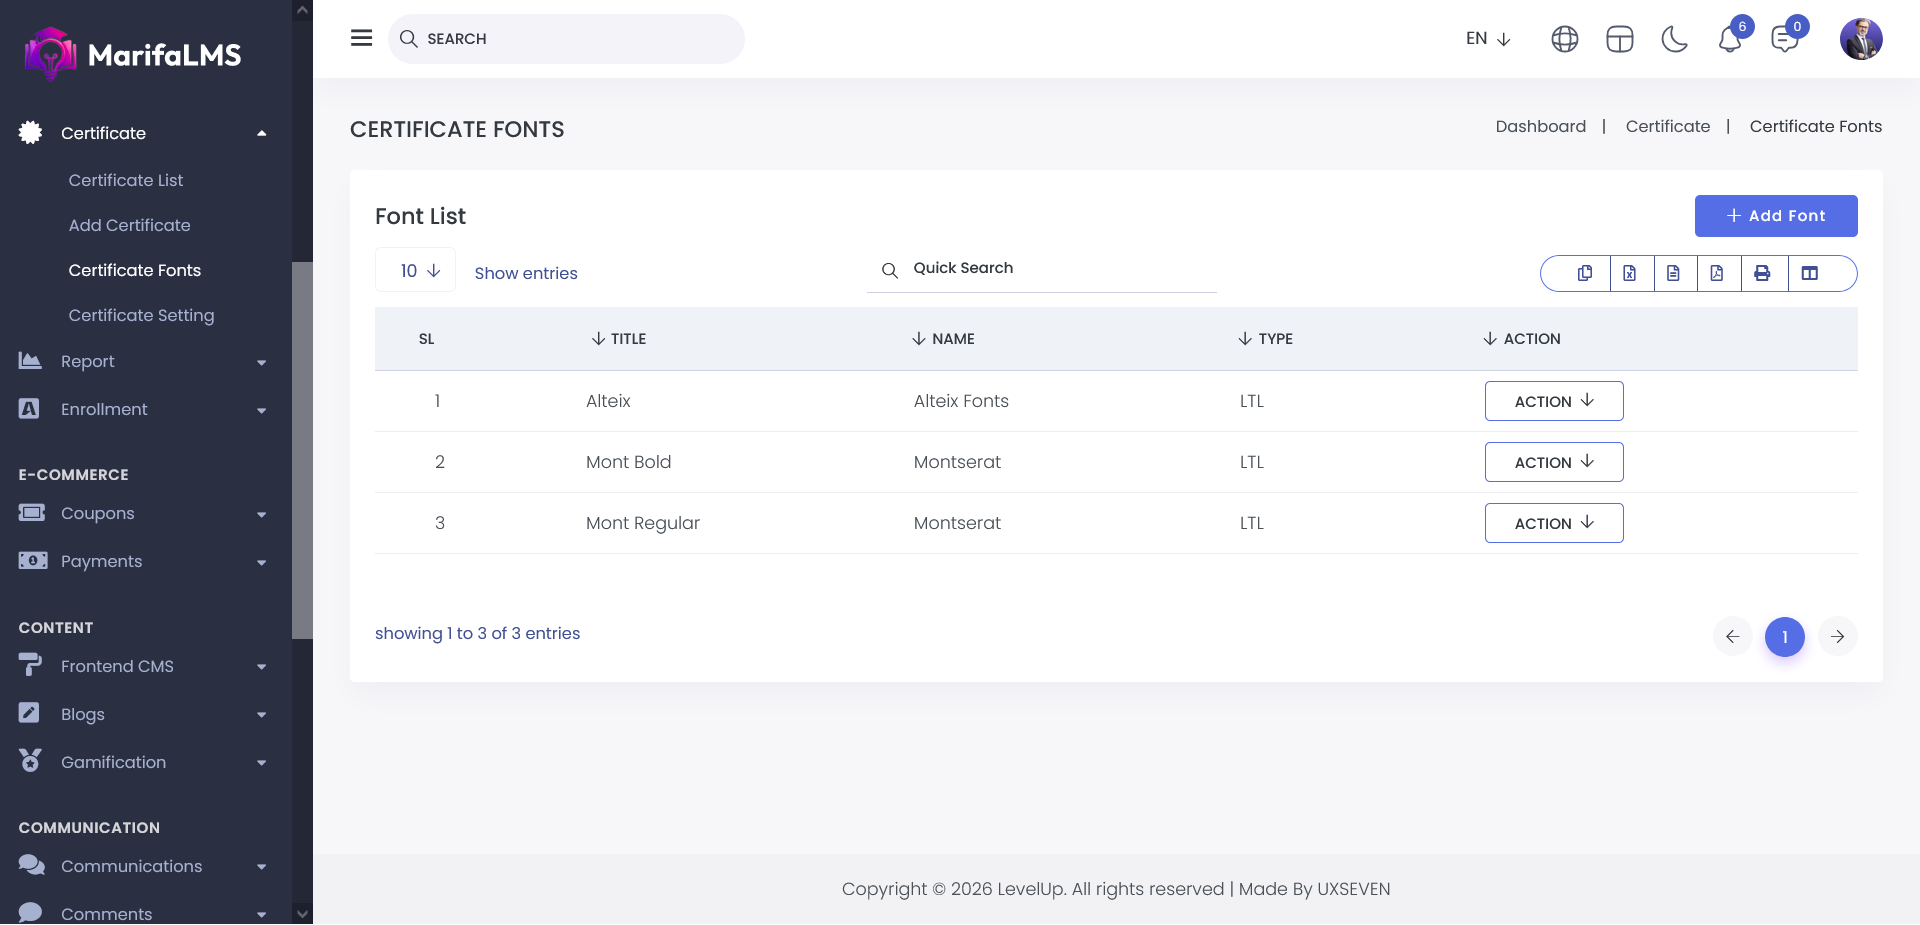This screenshot has width=1920, height=925.
Task: Toggle dark mode with moon icon
Action: (1674, 39)
